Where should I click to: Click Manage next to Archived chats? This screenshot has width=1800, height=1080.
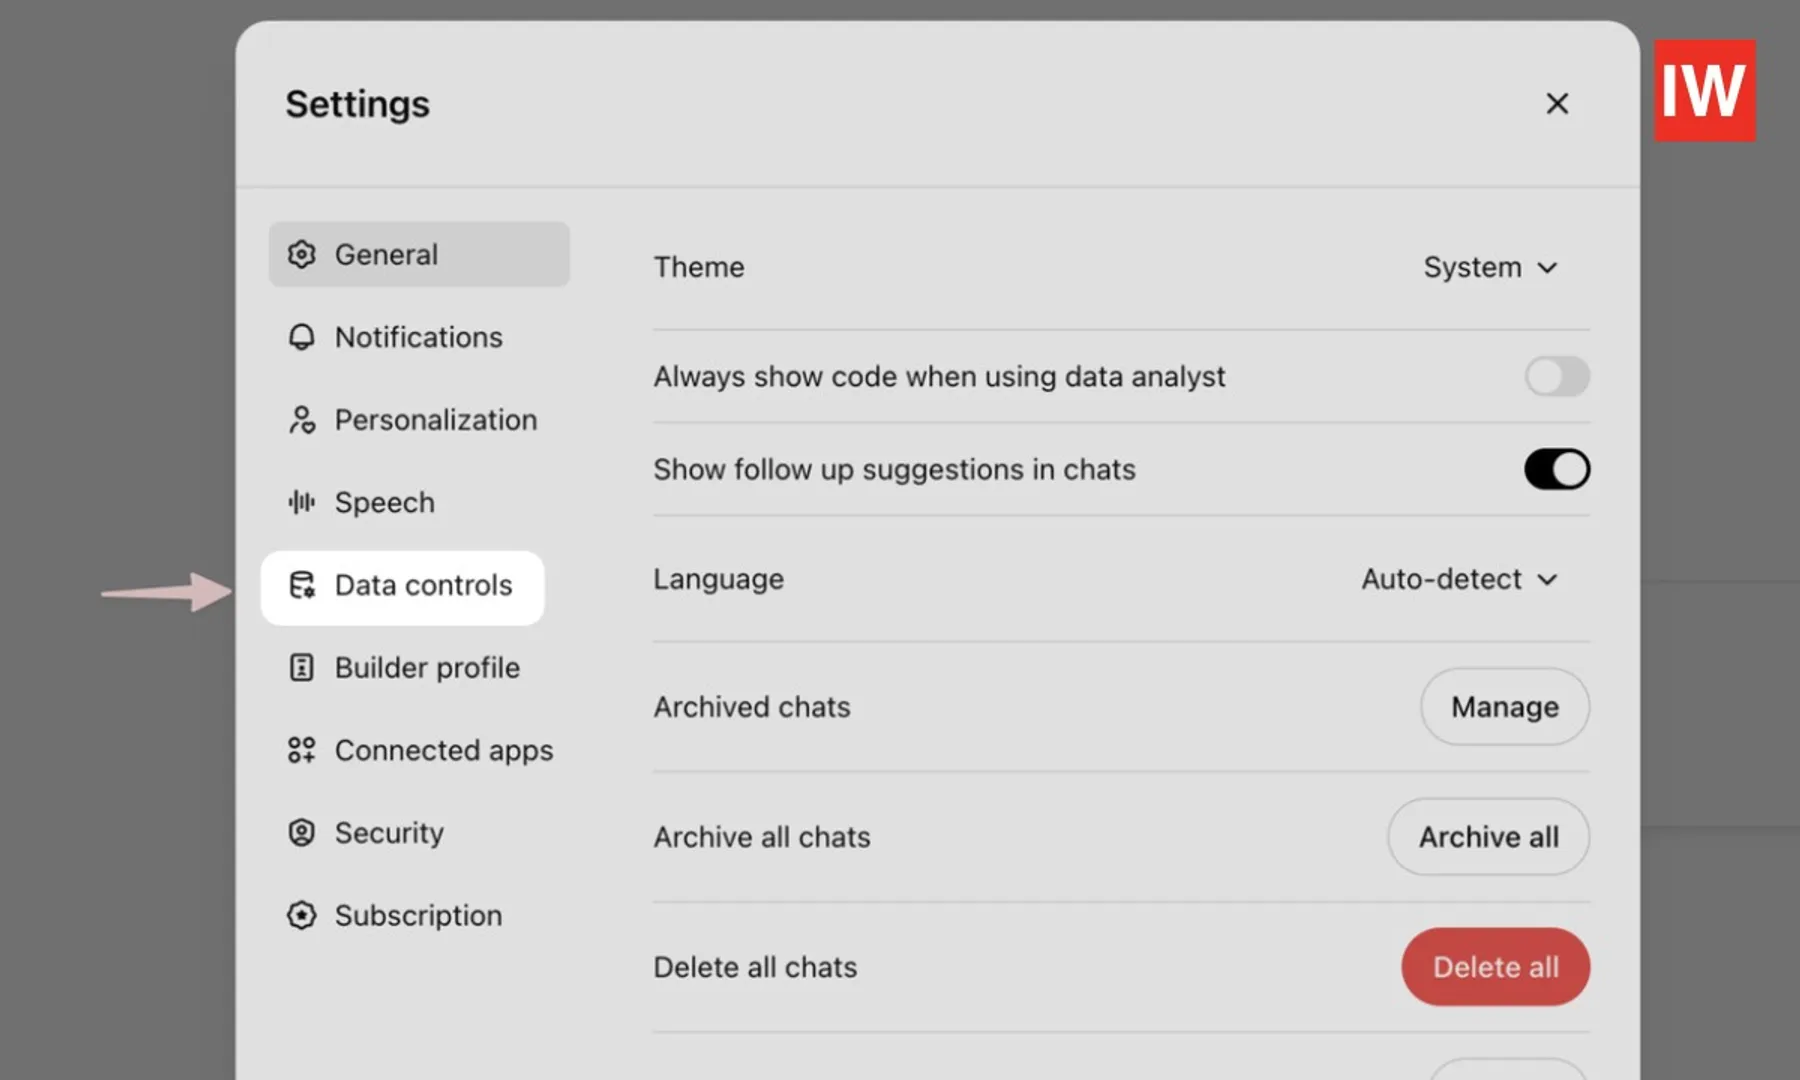click(x=1504, y=707)
